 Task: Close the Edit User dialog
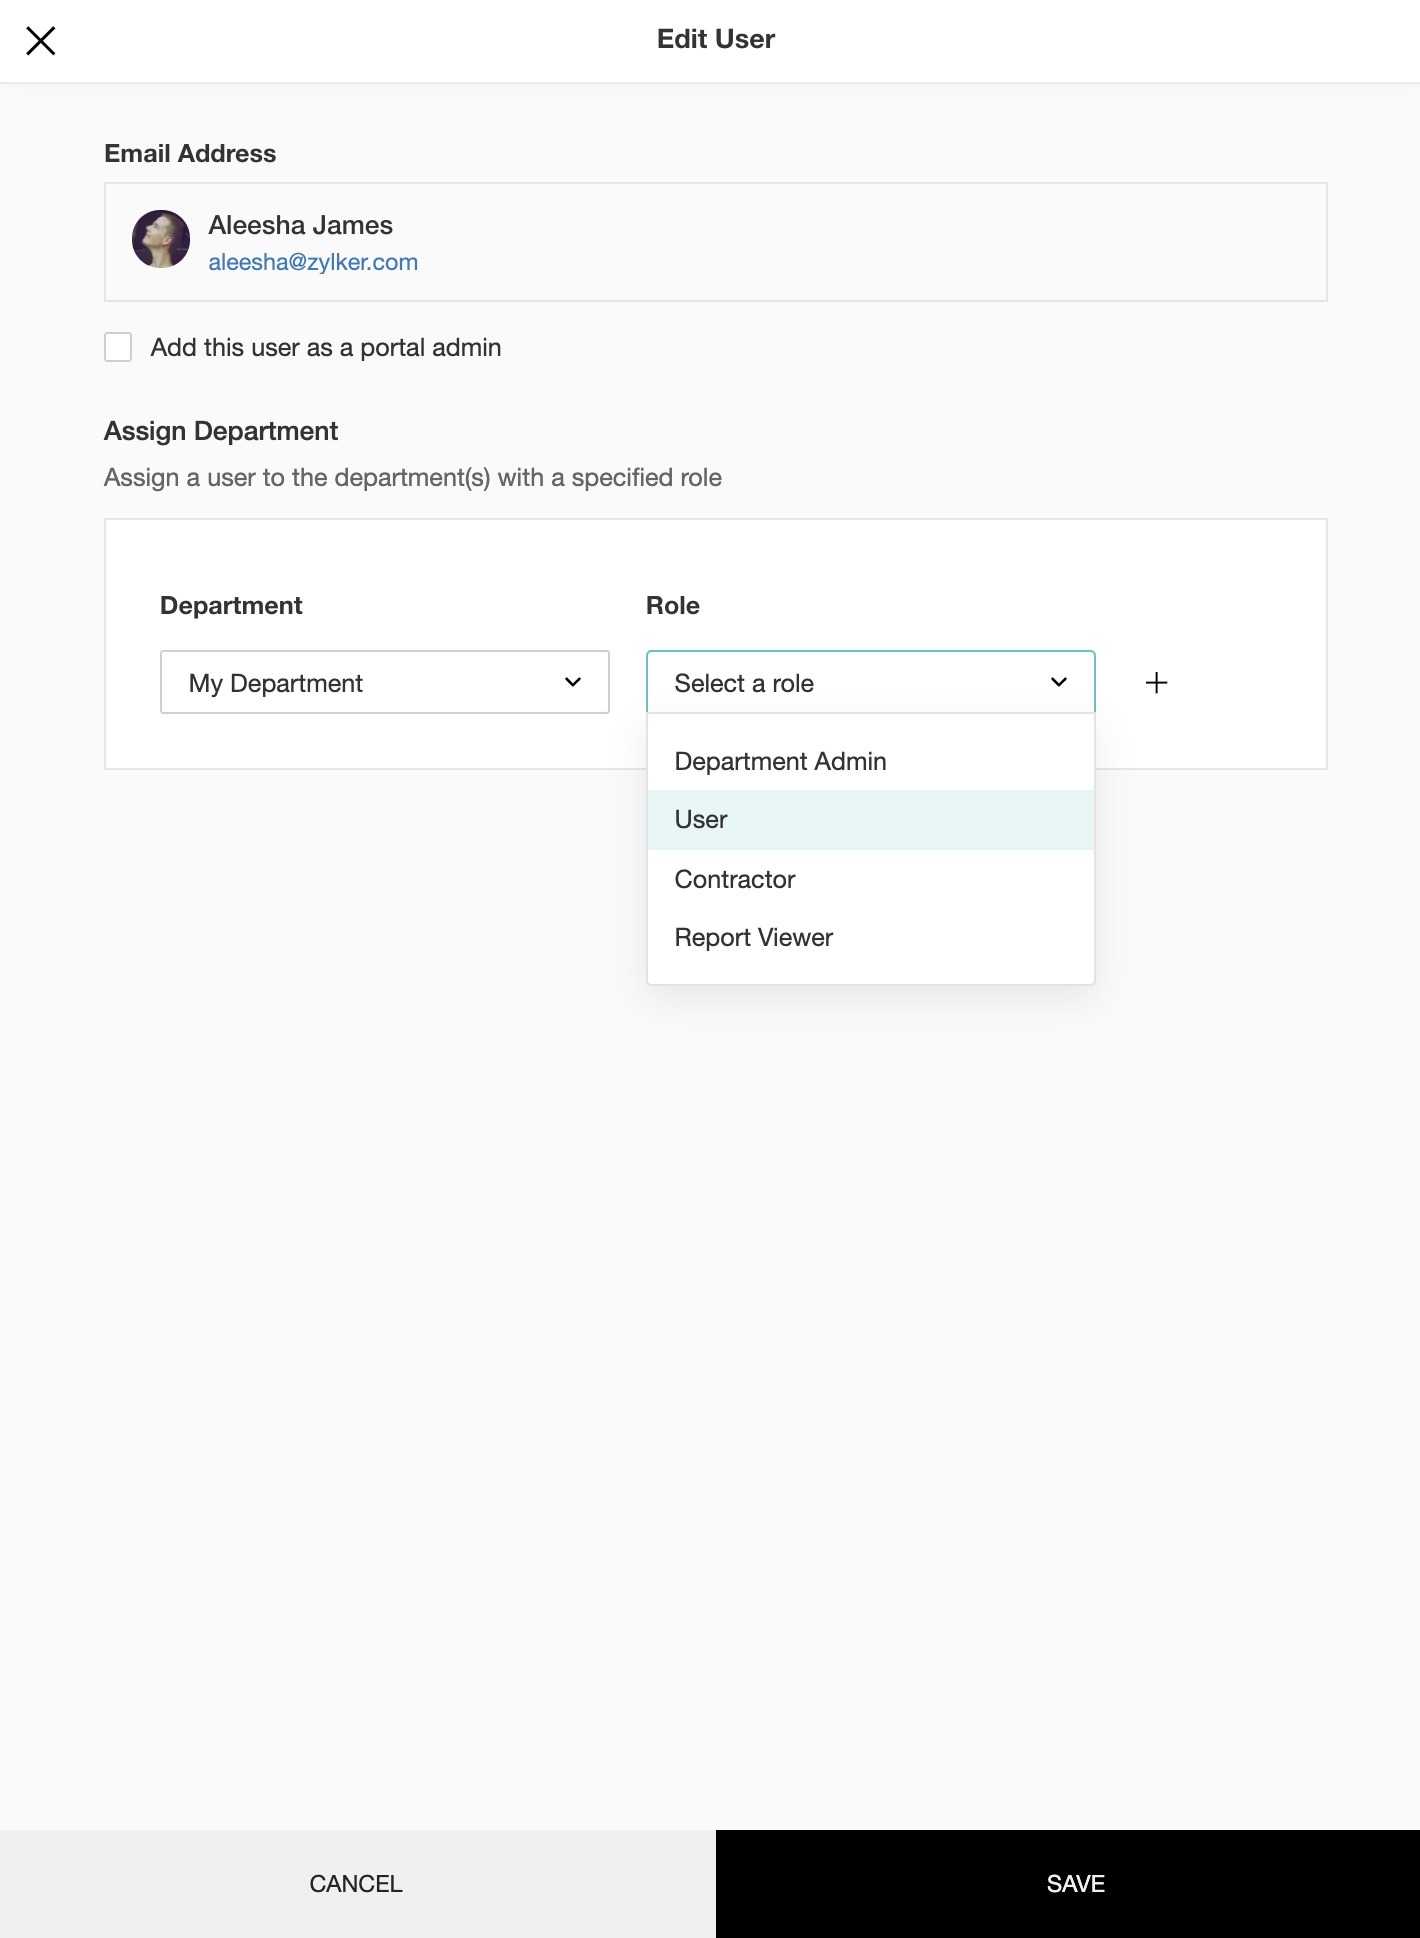pyautogui.click(x=41, y=41)
